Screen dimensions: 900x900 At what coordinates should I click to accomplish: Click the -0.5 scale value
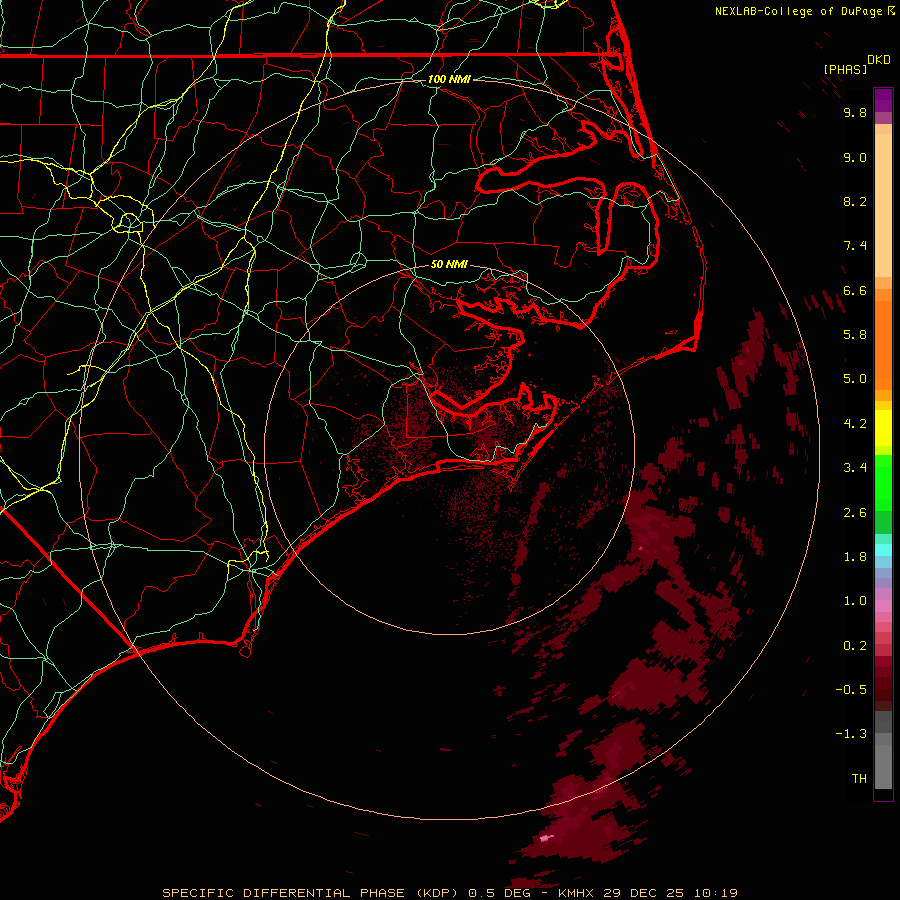tap(851, 690)
